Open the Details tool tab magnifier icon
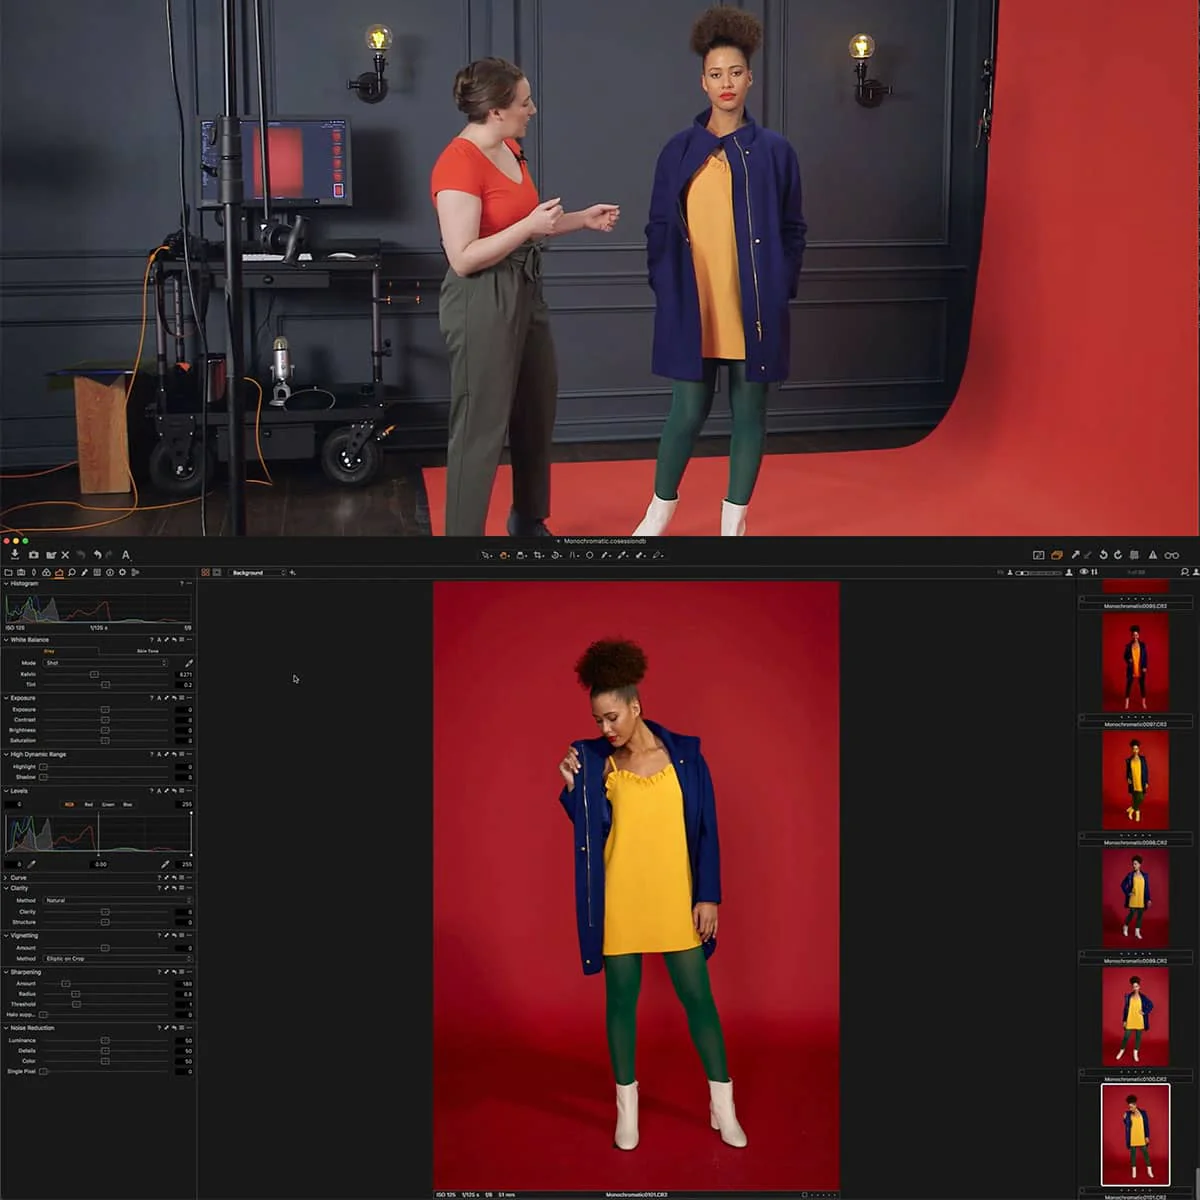Viewport: 1200px width, 1200px height. coord(72,573)
